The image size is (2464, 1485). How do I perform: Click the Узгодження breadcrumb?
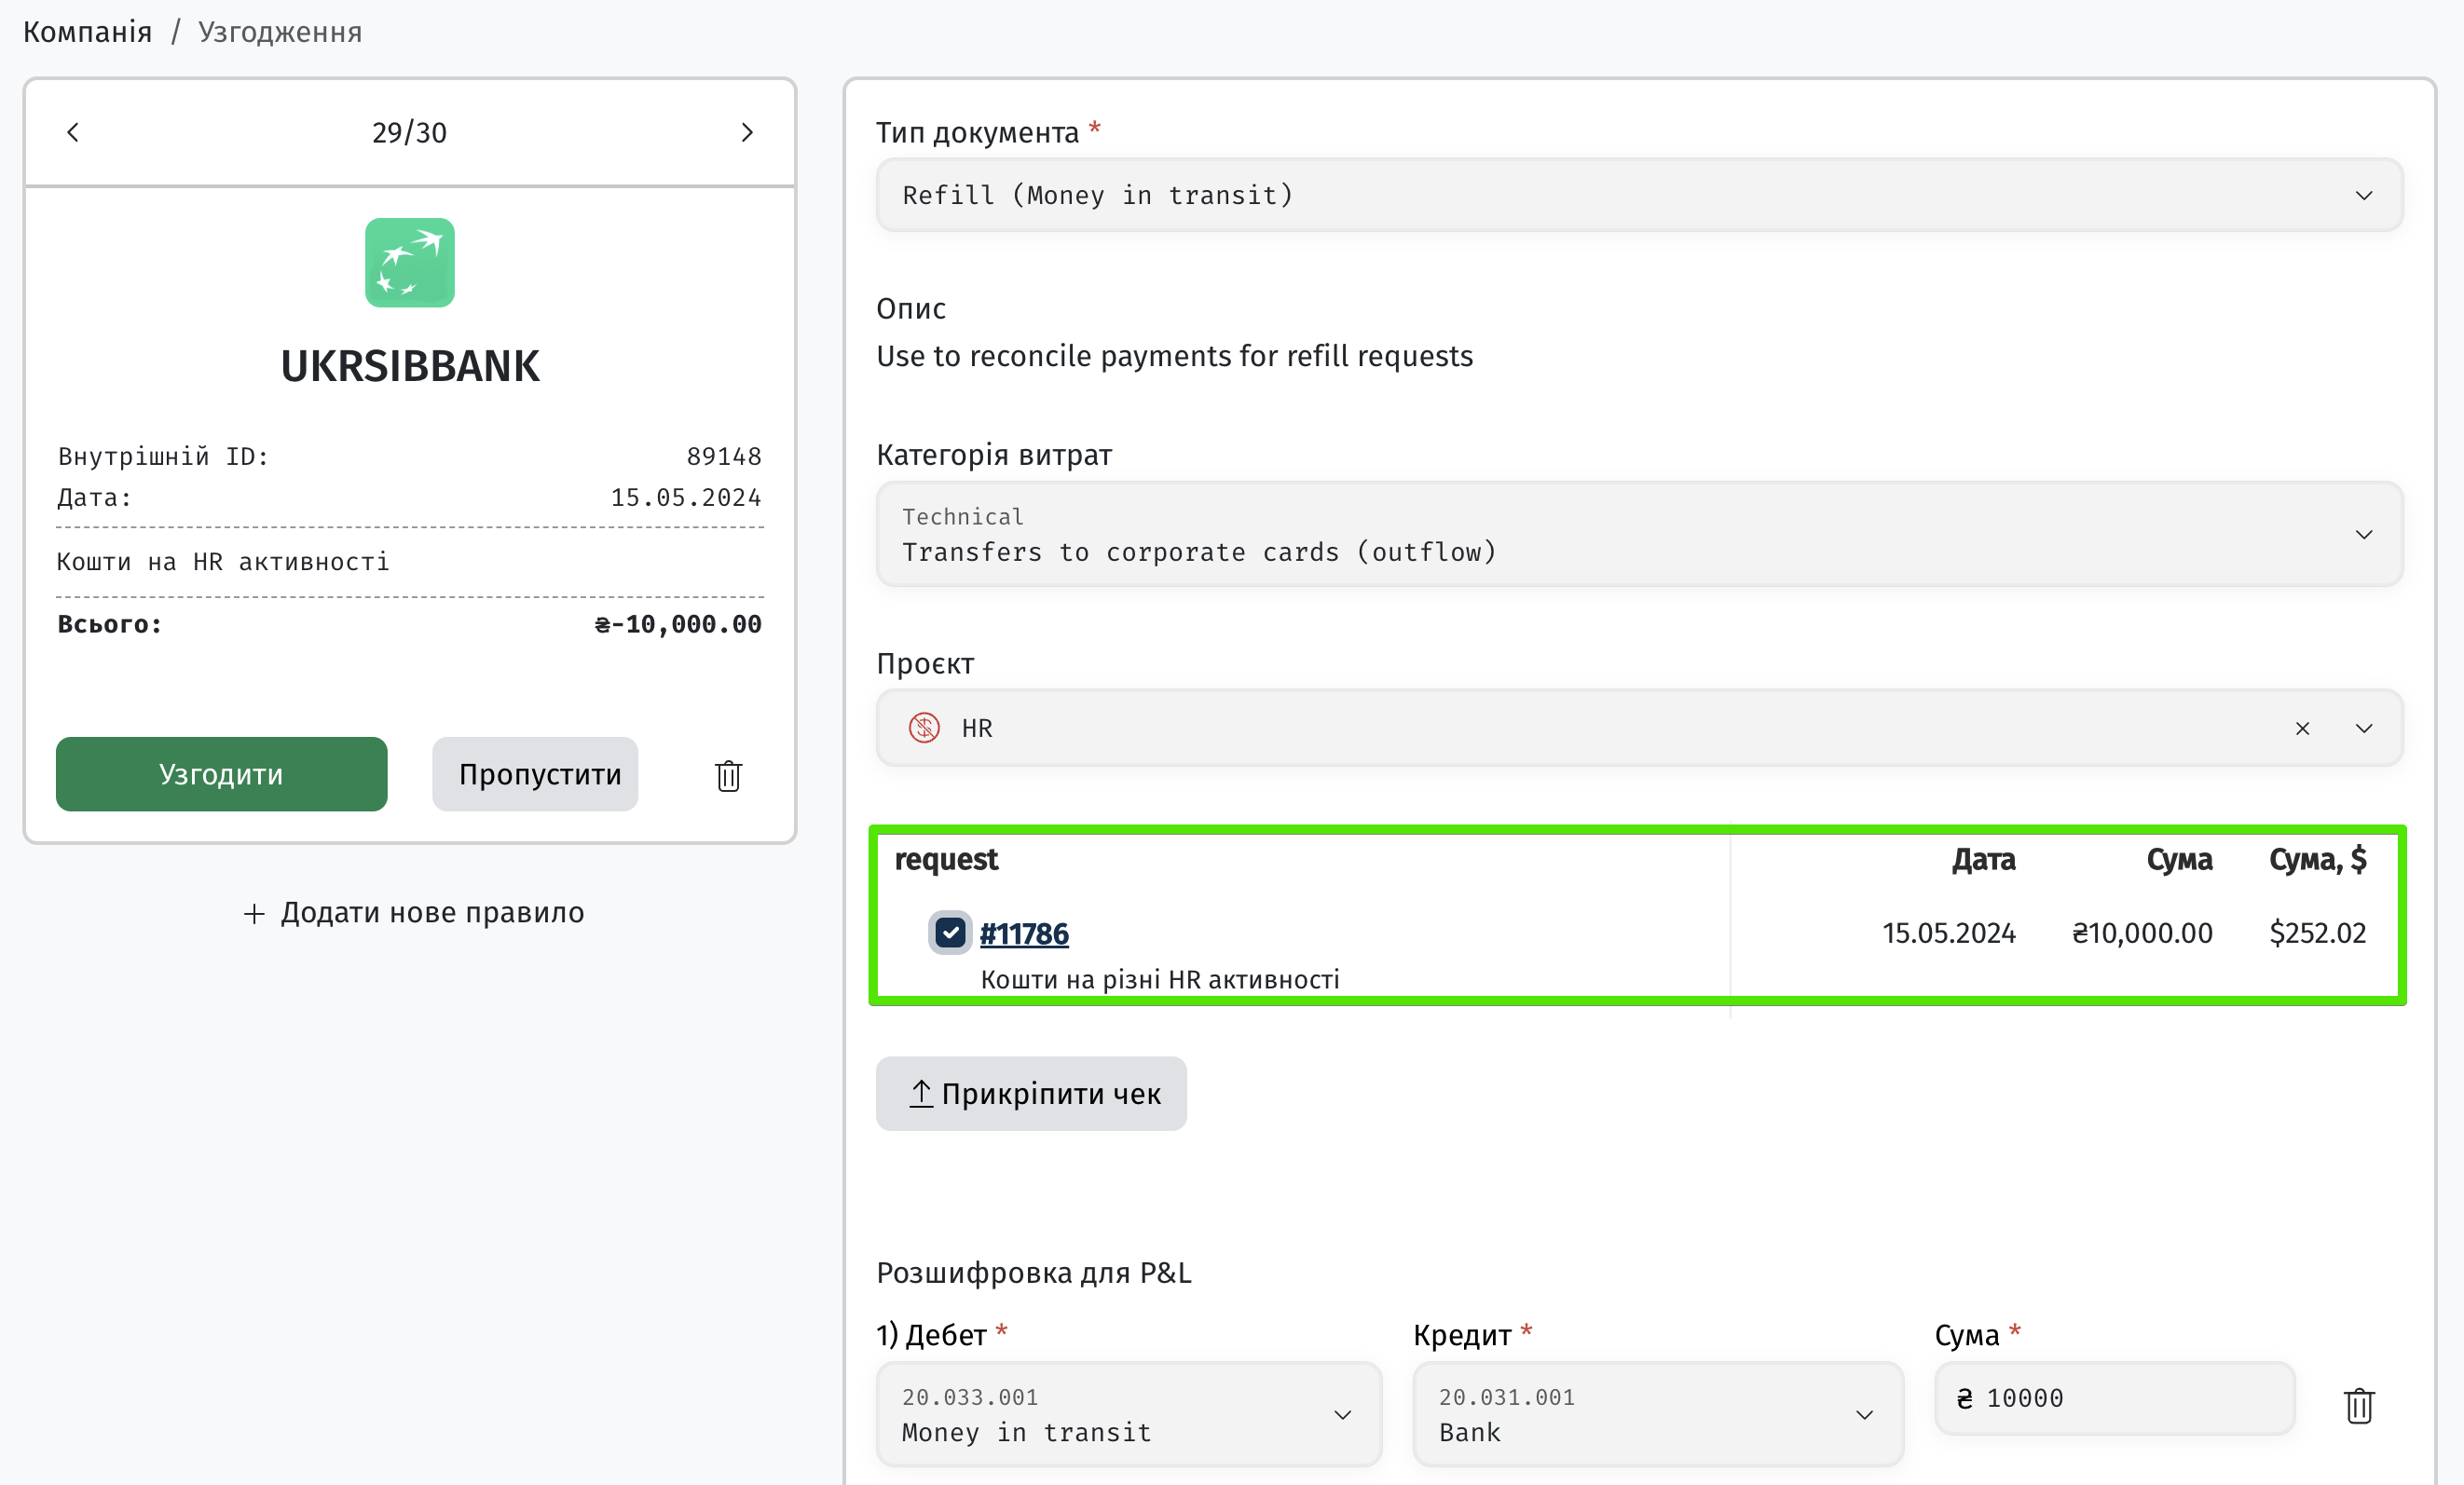click(280, 32)
